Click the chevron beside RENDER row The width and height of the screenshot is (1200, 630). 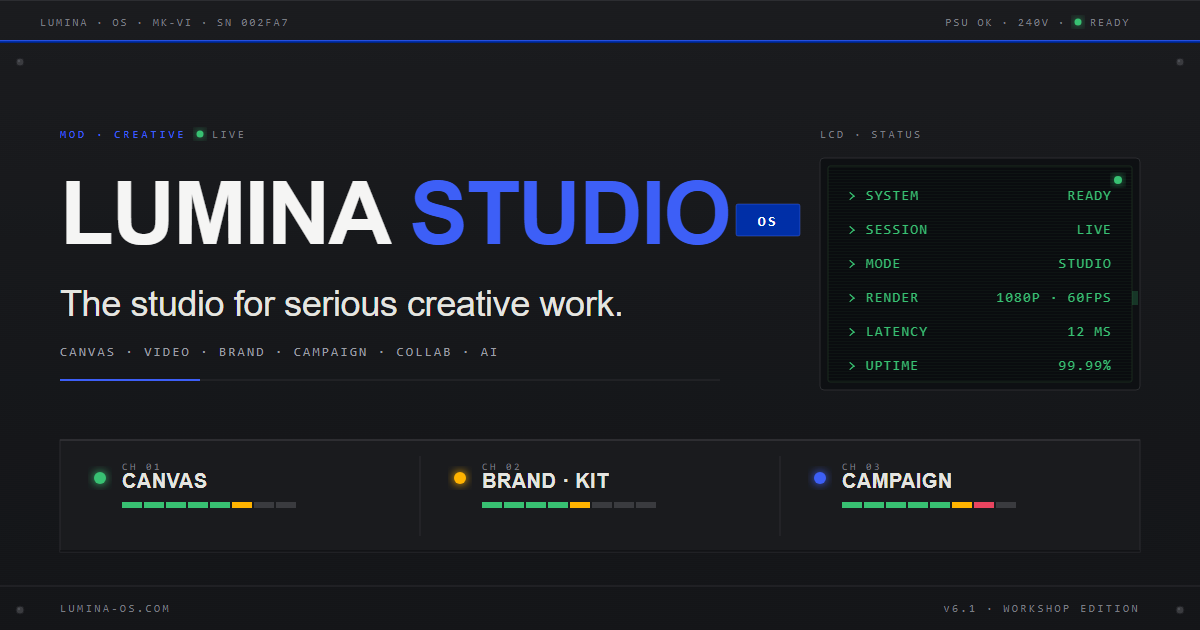[x=852, y=298]
